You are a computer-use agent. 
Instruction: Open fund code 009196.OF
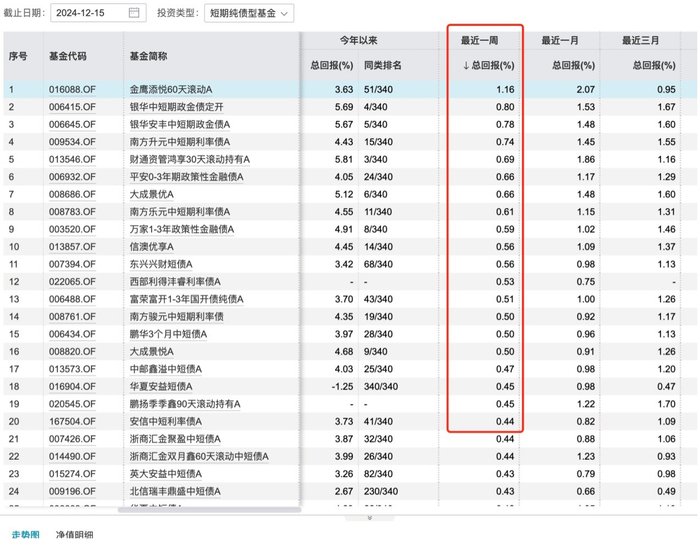pos(72,491)
